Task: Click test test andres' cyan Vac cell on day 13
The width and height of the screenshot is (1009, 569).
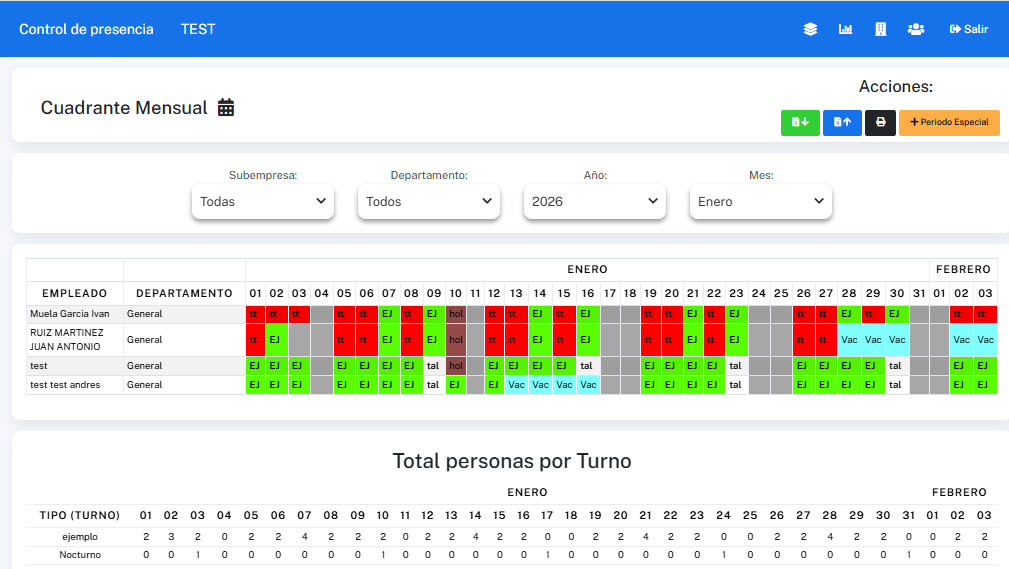Action: (x=516, y=385)
